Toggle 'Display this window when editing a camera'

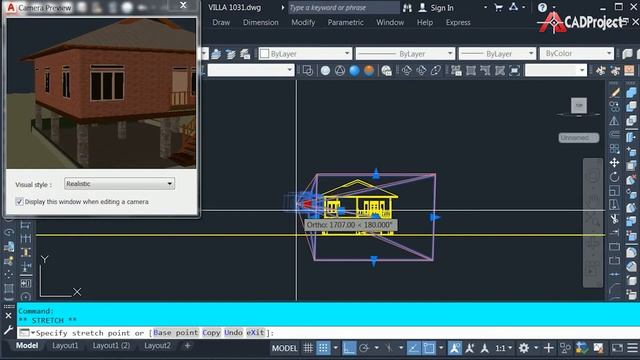coord(19,202)
